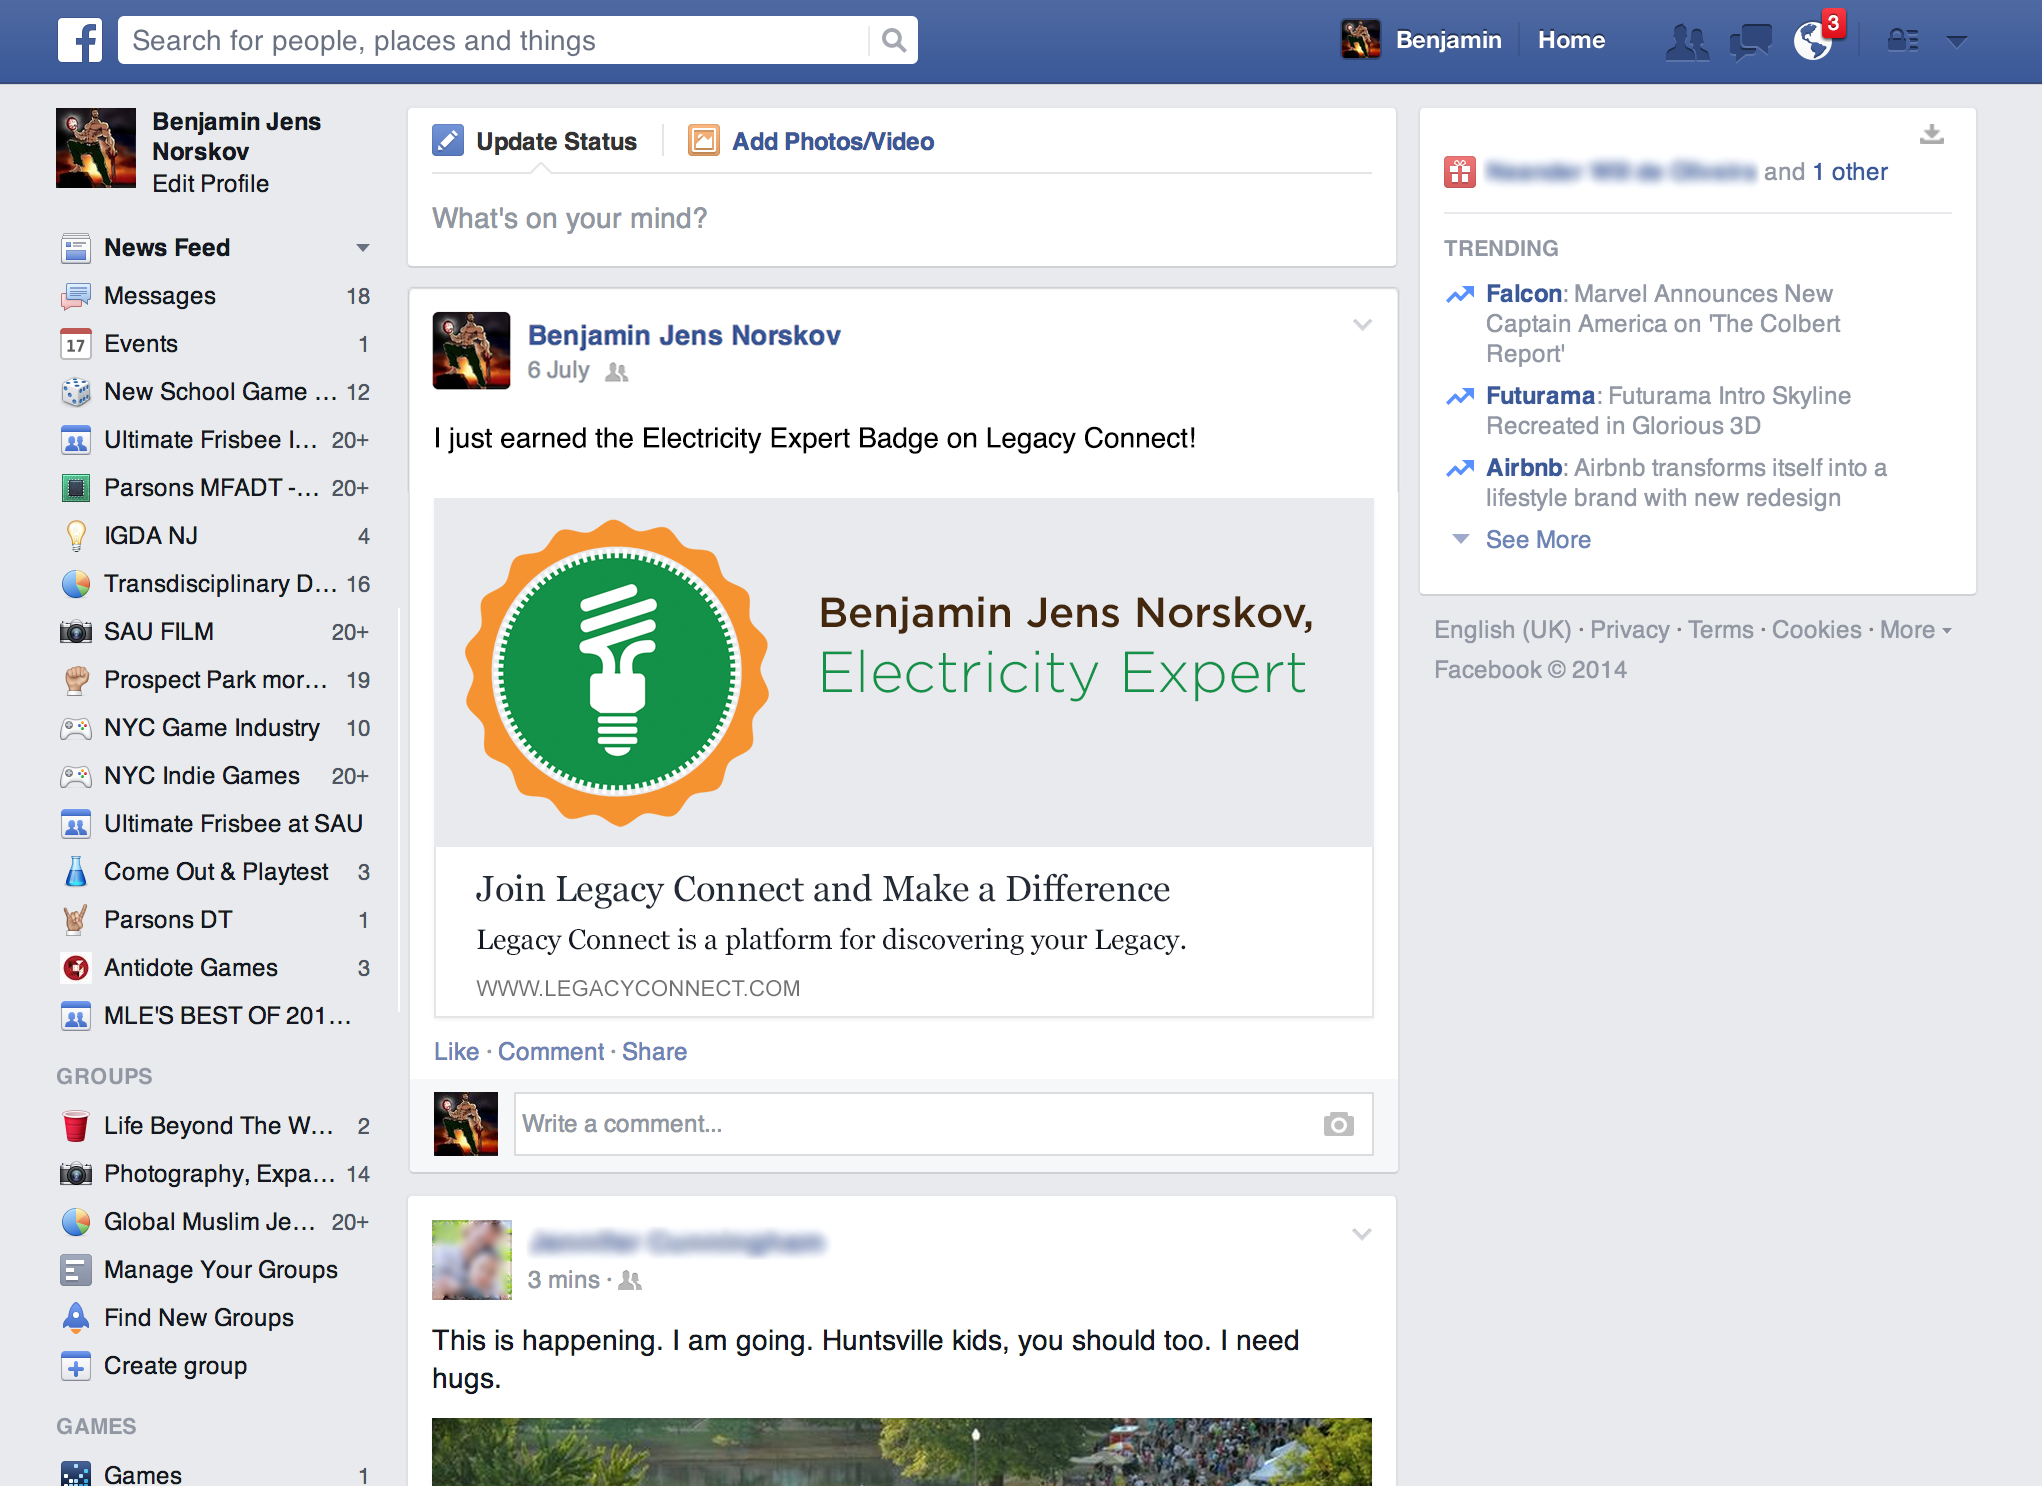Click the Electricity Expert badge image
This screenshot has width=2042, height=1486.
tap(617, 672)
